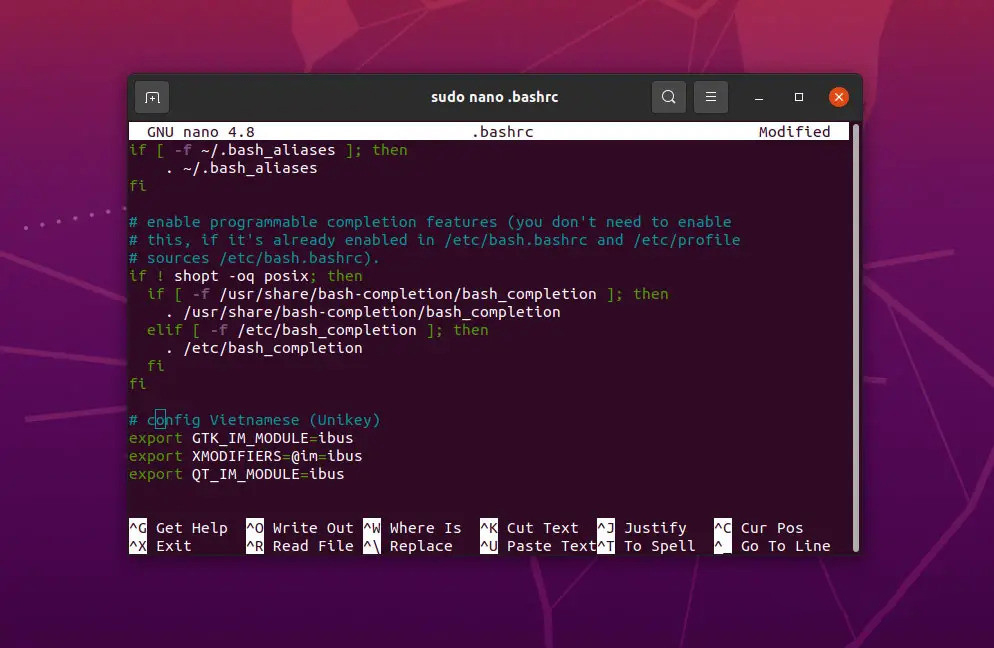Open the terminal search magnifier
Image resolution: width=994 pixels, height=648 pixels.
668,96
